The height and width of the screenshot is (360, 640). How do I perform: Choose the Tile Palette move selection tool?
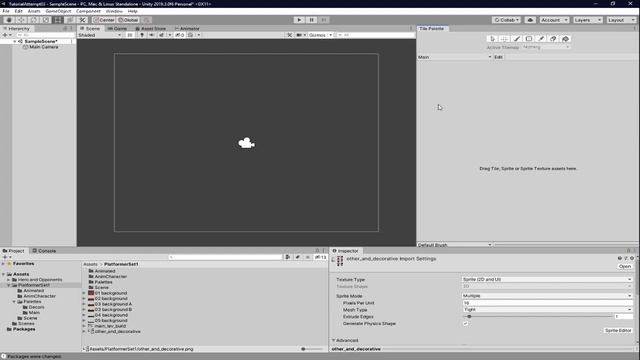tap(504, 38)
